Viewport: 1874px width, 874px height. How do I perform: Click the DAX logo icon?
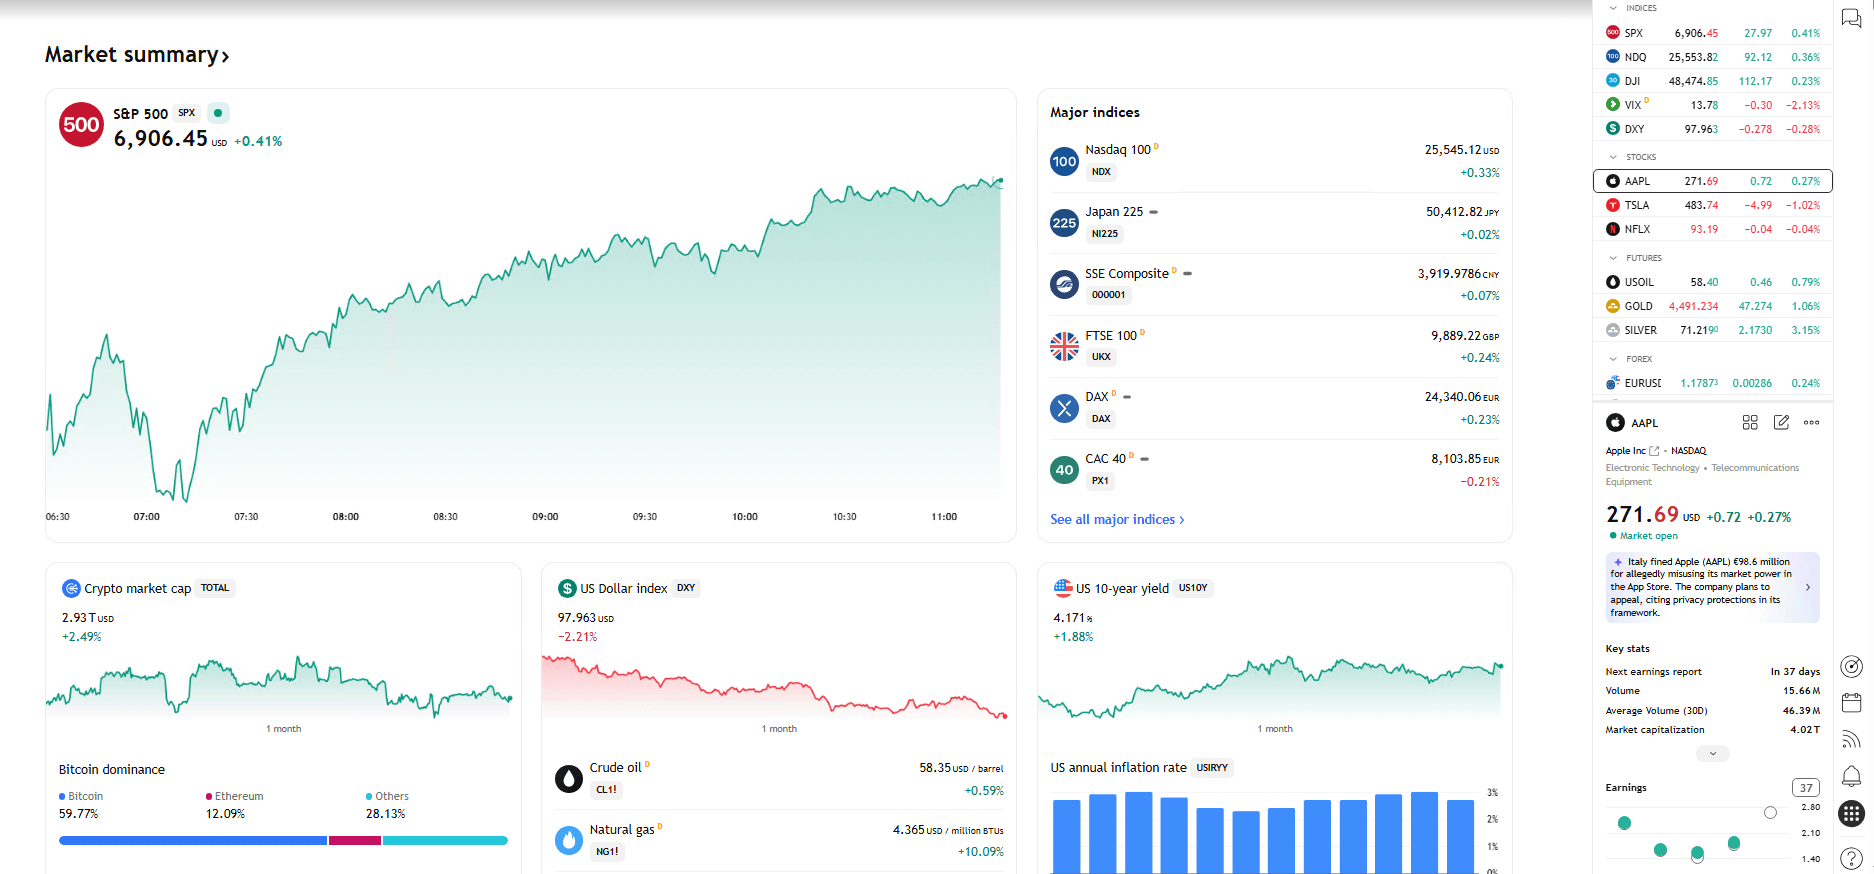pyautogui.click(x=1064, y=408)
